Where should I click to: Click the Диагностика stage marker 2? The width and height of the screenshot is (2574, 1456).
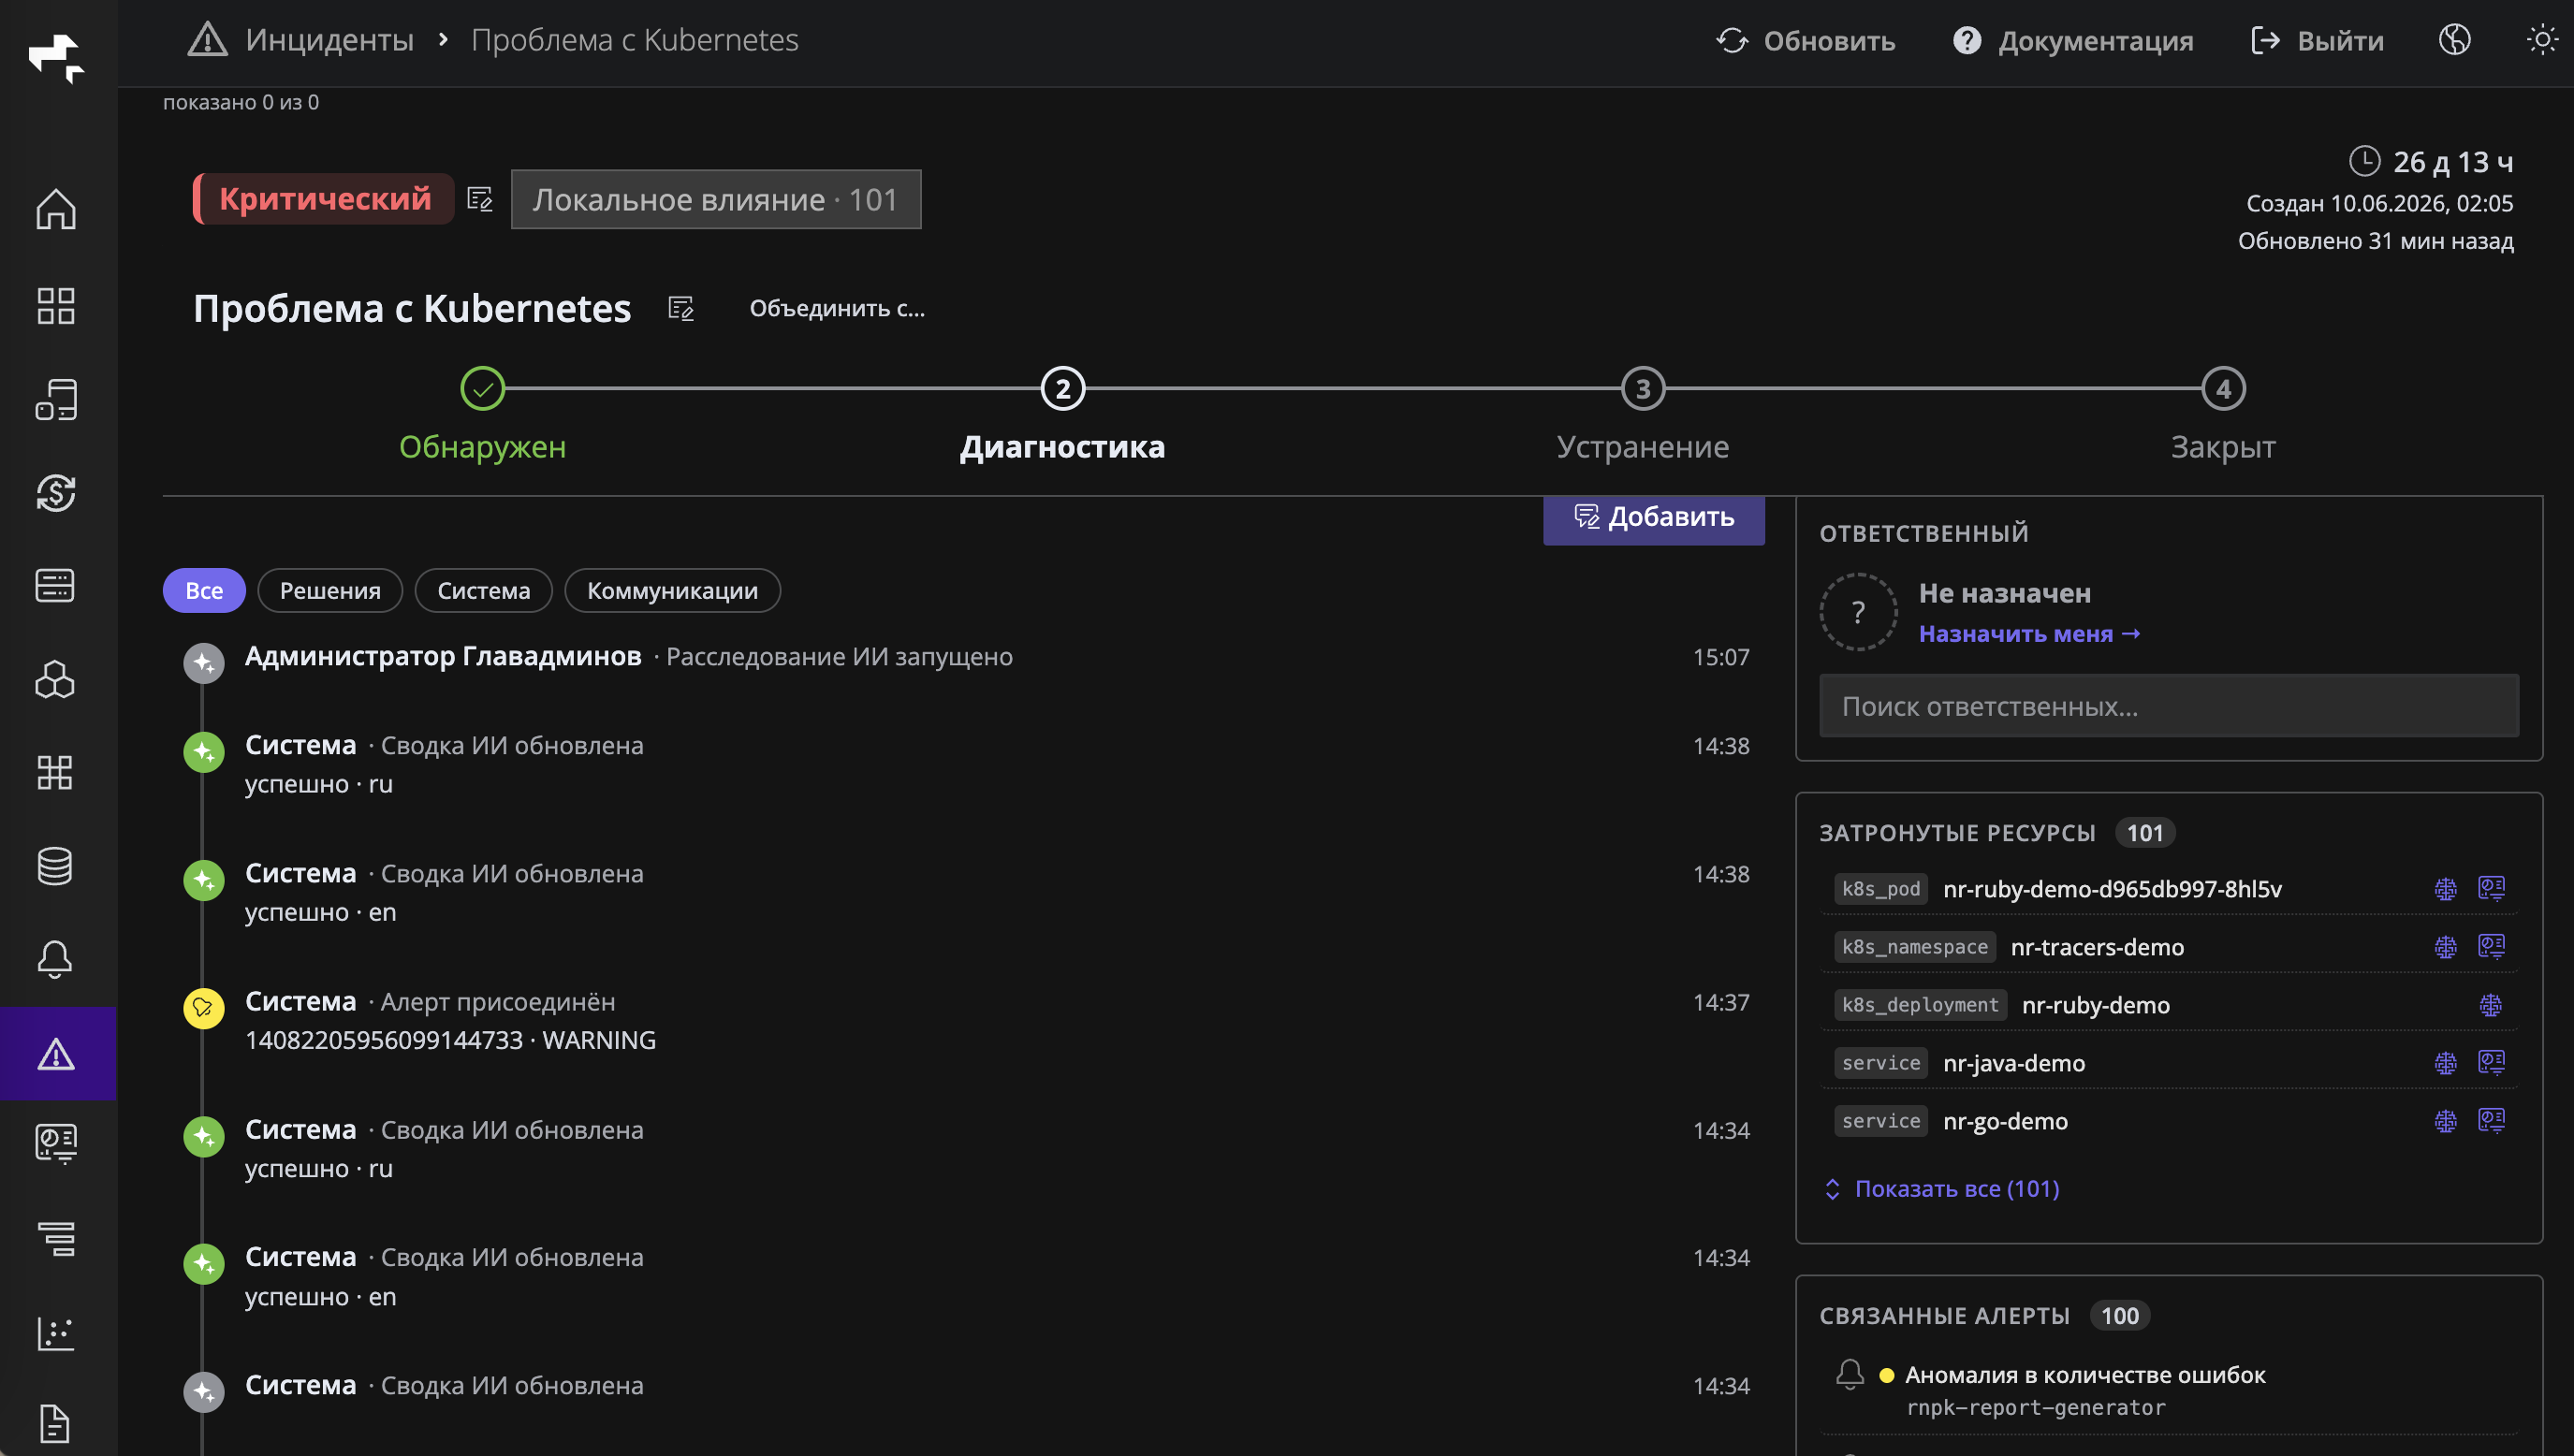point(1062,388)
